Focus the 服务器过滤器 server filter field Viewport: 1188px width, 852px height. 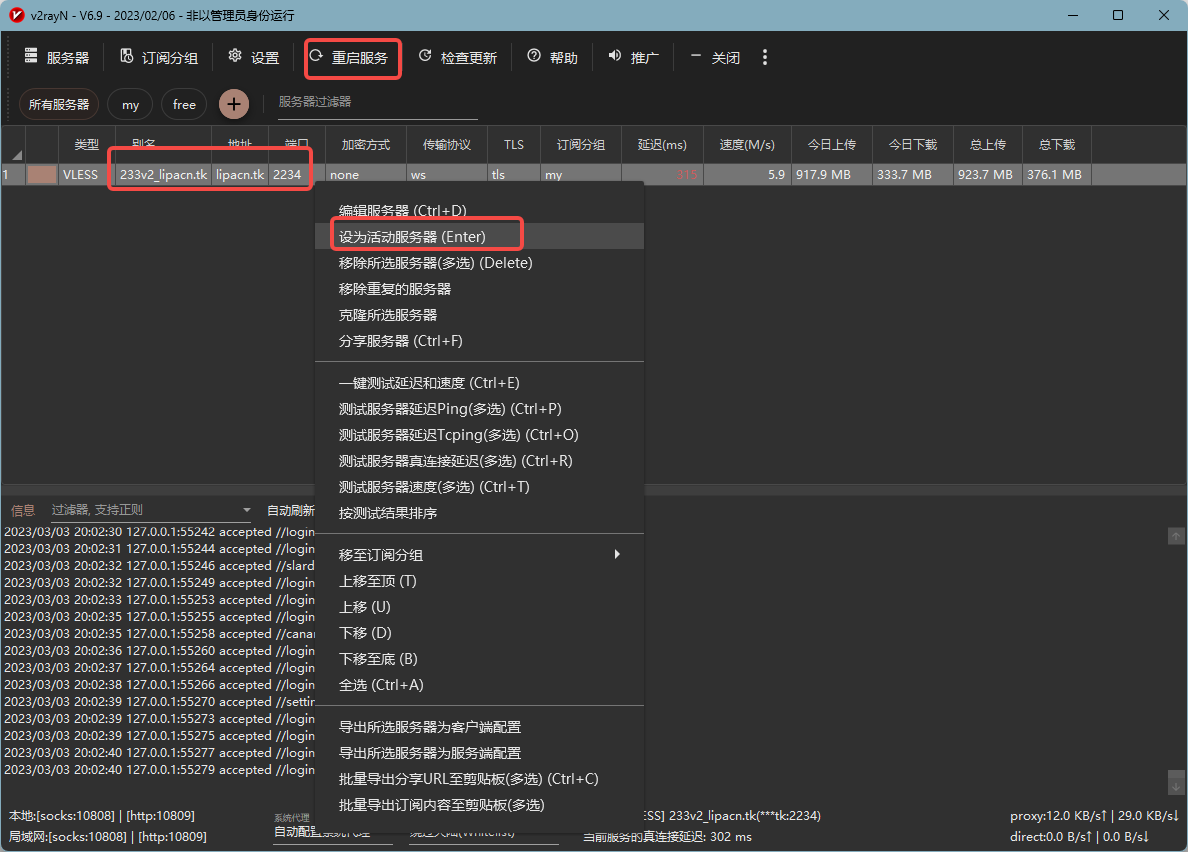click(x=377, y=103)
